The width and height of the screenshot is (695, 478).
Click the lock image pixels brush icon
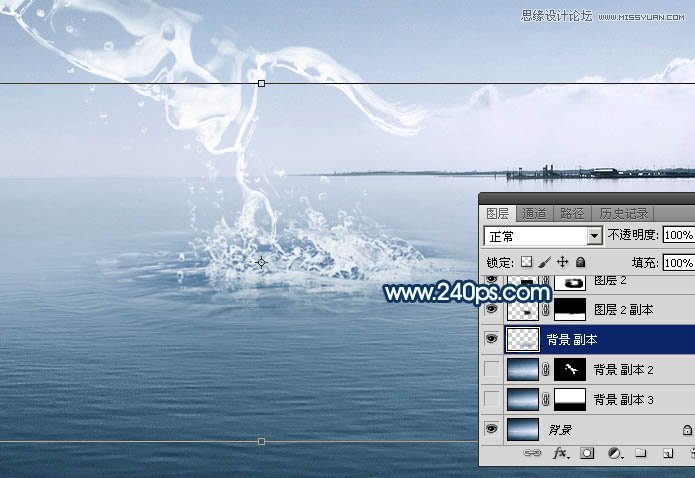545,262
